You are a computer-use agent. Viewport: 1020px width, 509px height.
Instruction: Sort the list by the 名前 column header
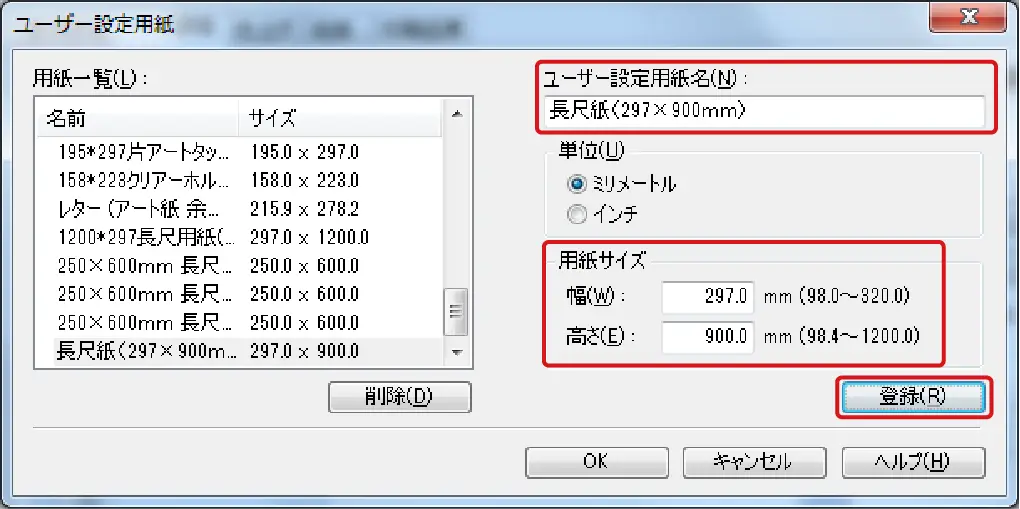click(x=138, y=119)
